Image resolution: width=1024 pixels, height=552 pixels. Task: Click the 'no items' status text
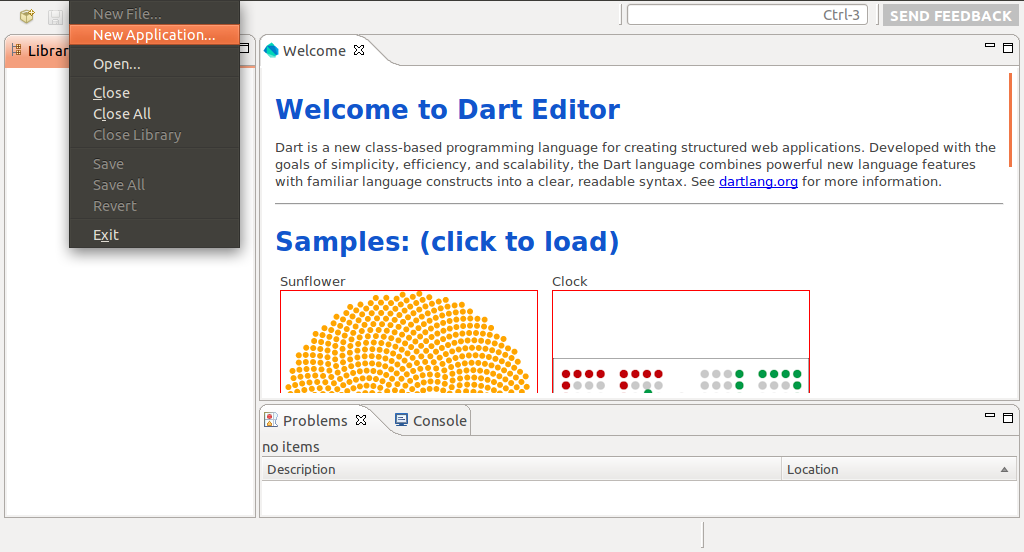(291, 447)
